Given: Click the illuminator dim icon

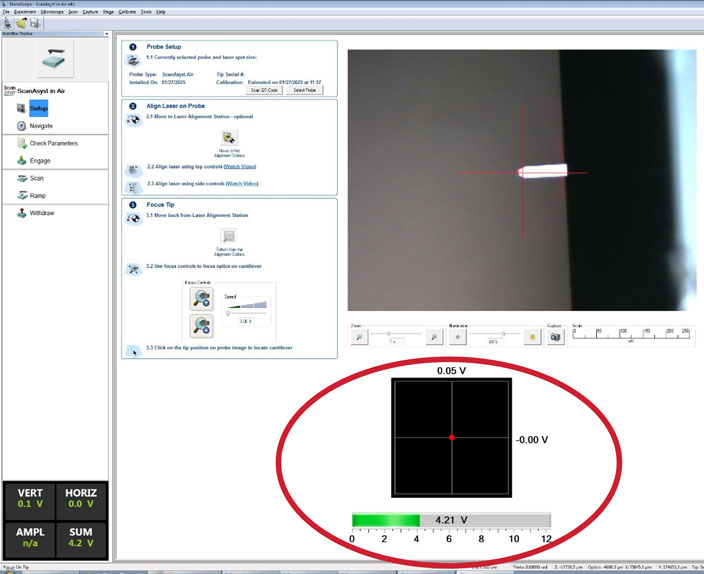Looking at the screenshot, I should click(458, 337).
